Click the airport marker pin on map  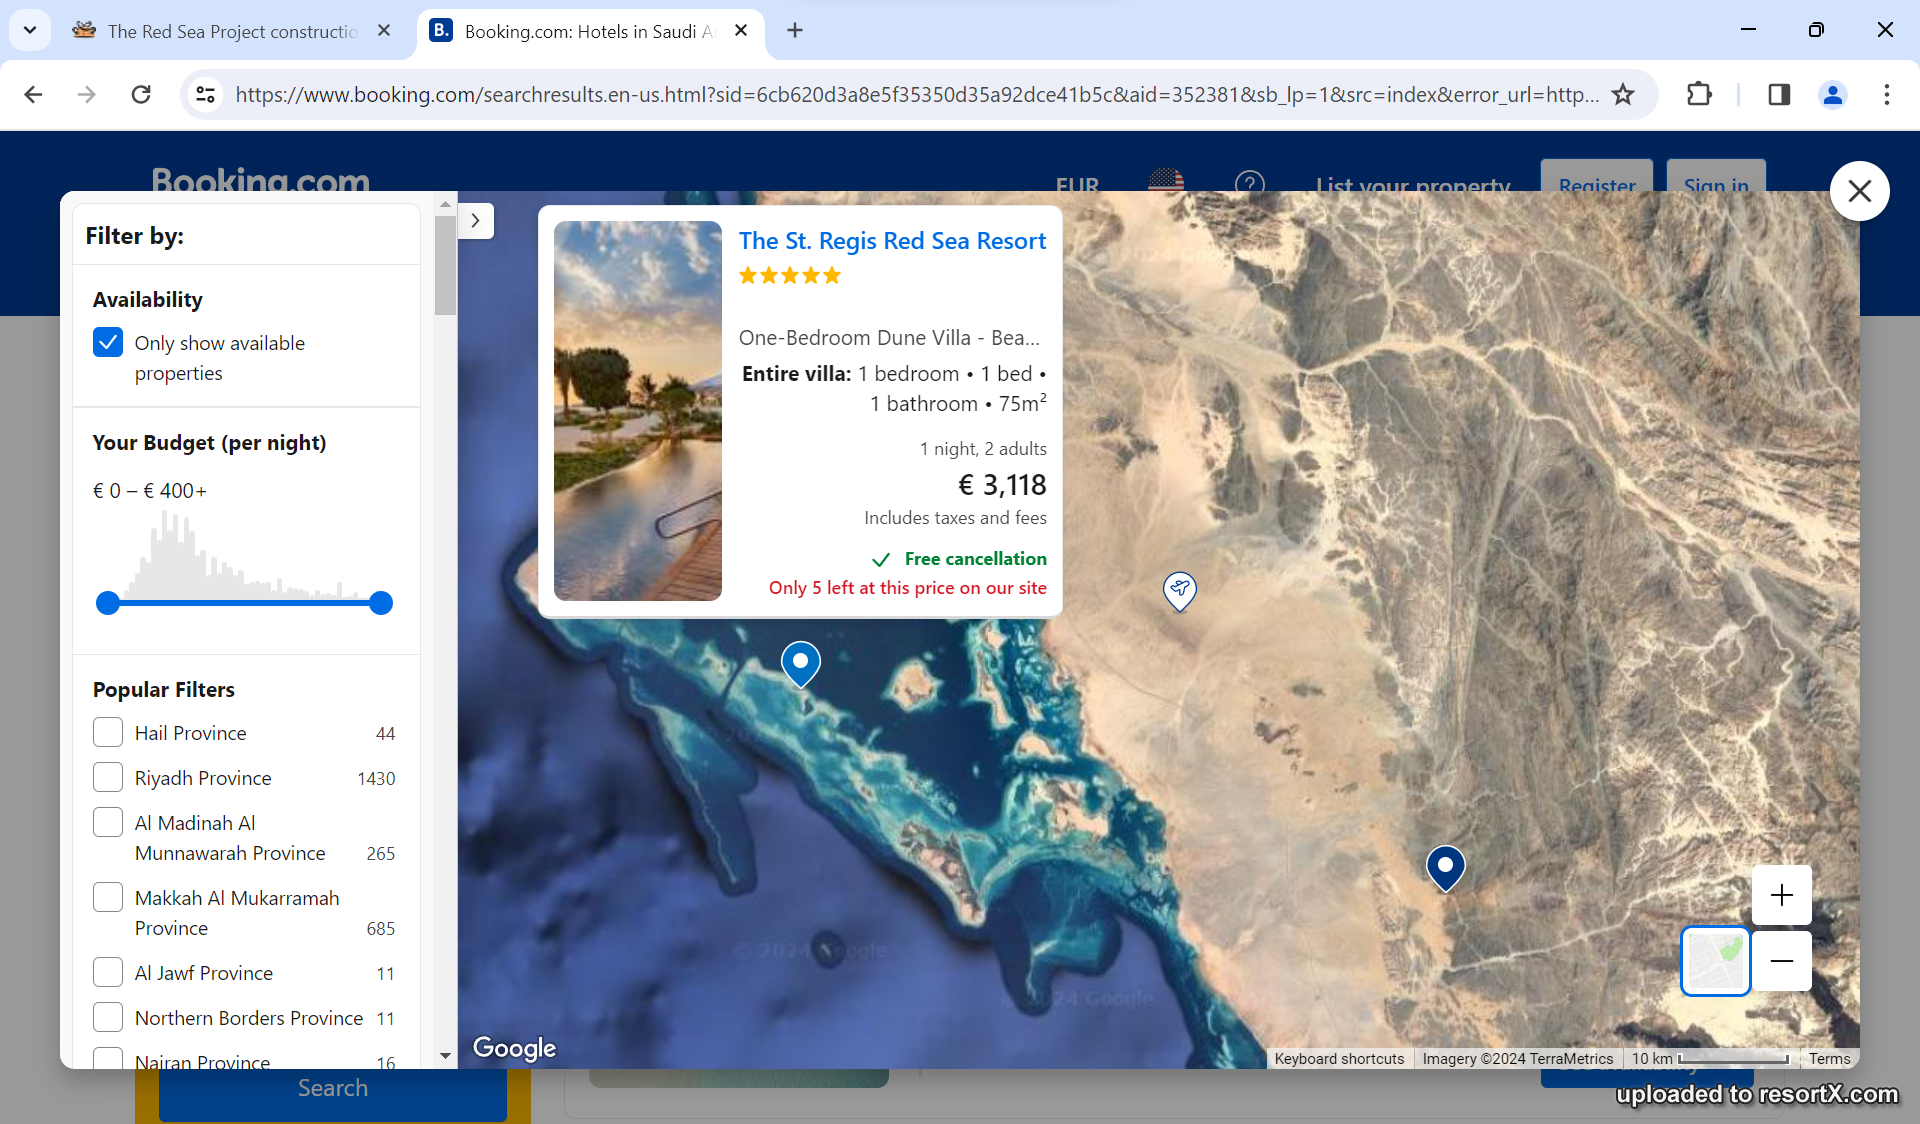click(x=1180, y=590)
